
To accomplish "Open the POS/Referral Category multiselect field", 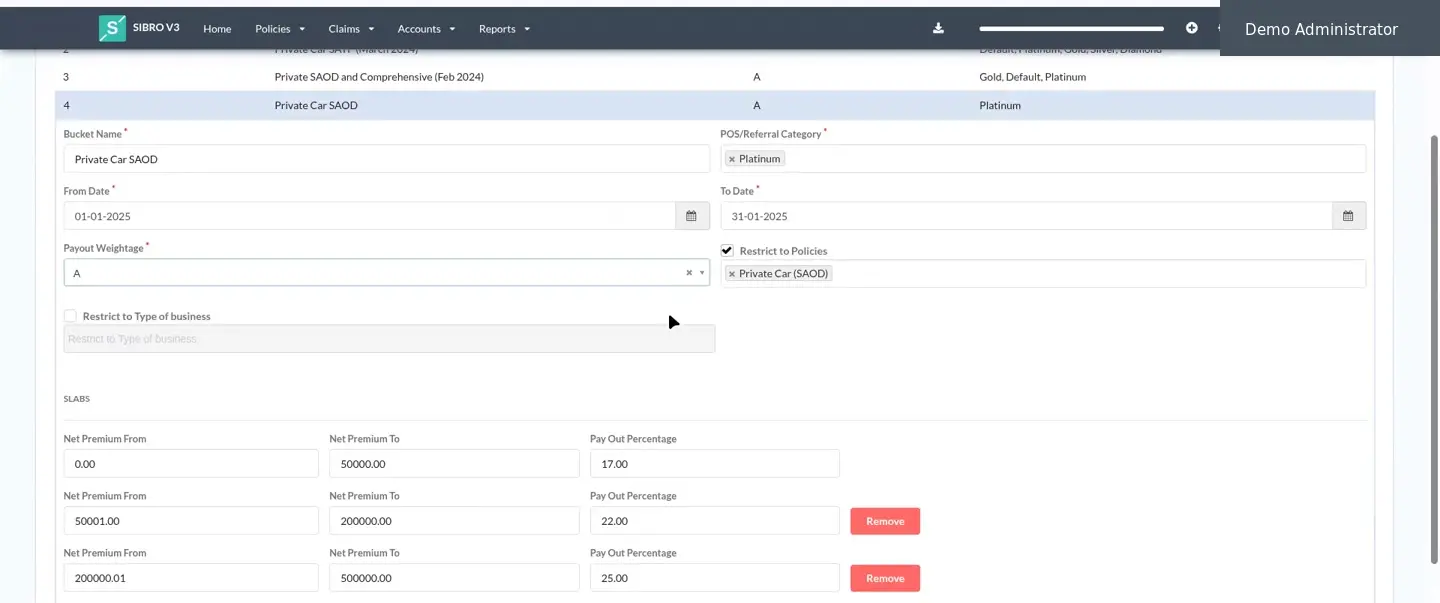I will [x=1043, y=159].
